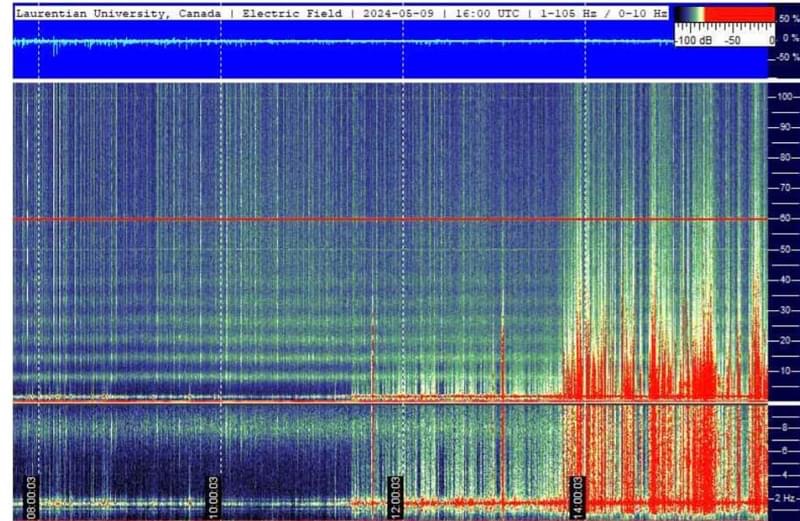Image resolution: width=800 pixels, height=521 pixels.
Task: Click the 100 Hz frequency axis label
Action: click(783, 97)
